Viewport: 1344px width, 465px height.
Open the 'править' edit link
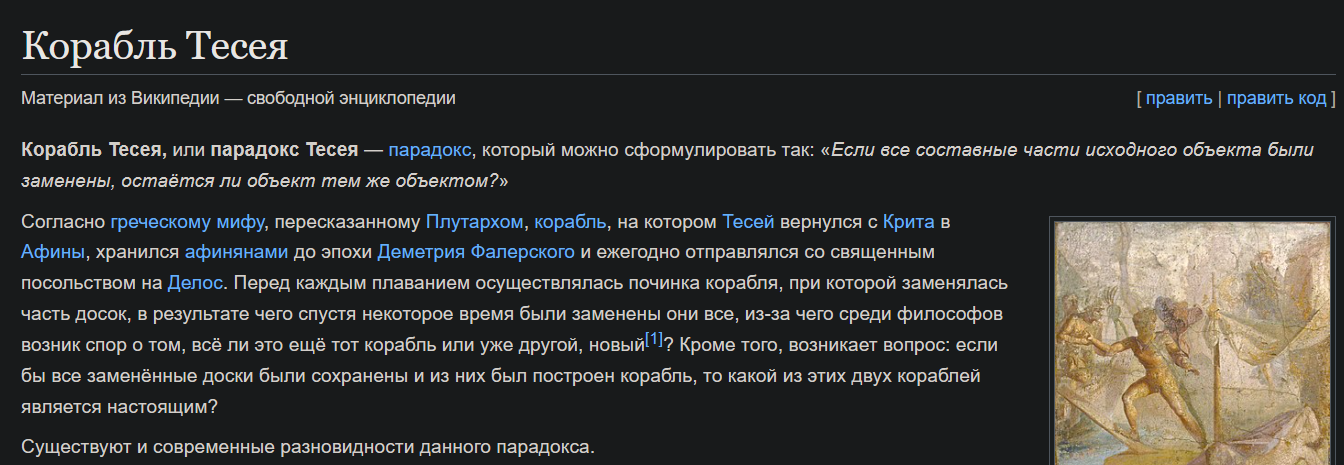(1178, 98)
